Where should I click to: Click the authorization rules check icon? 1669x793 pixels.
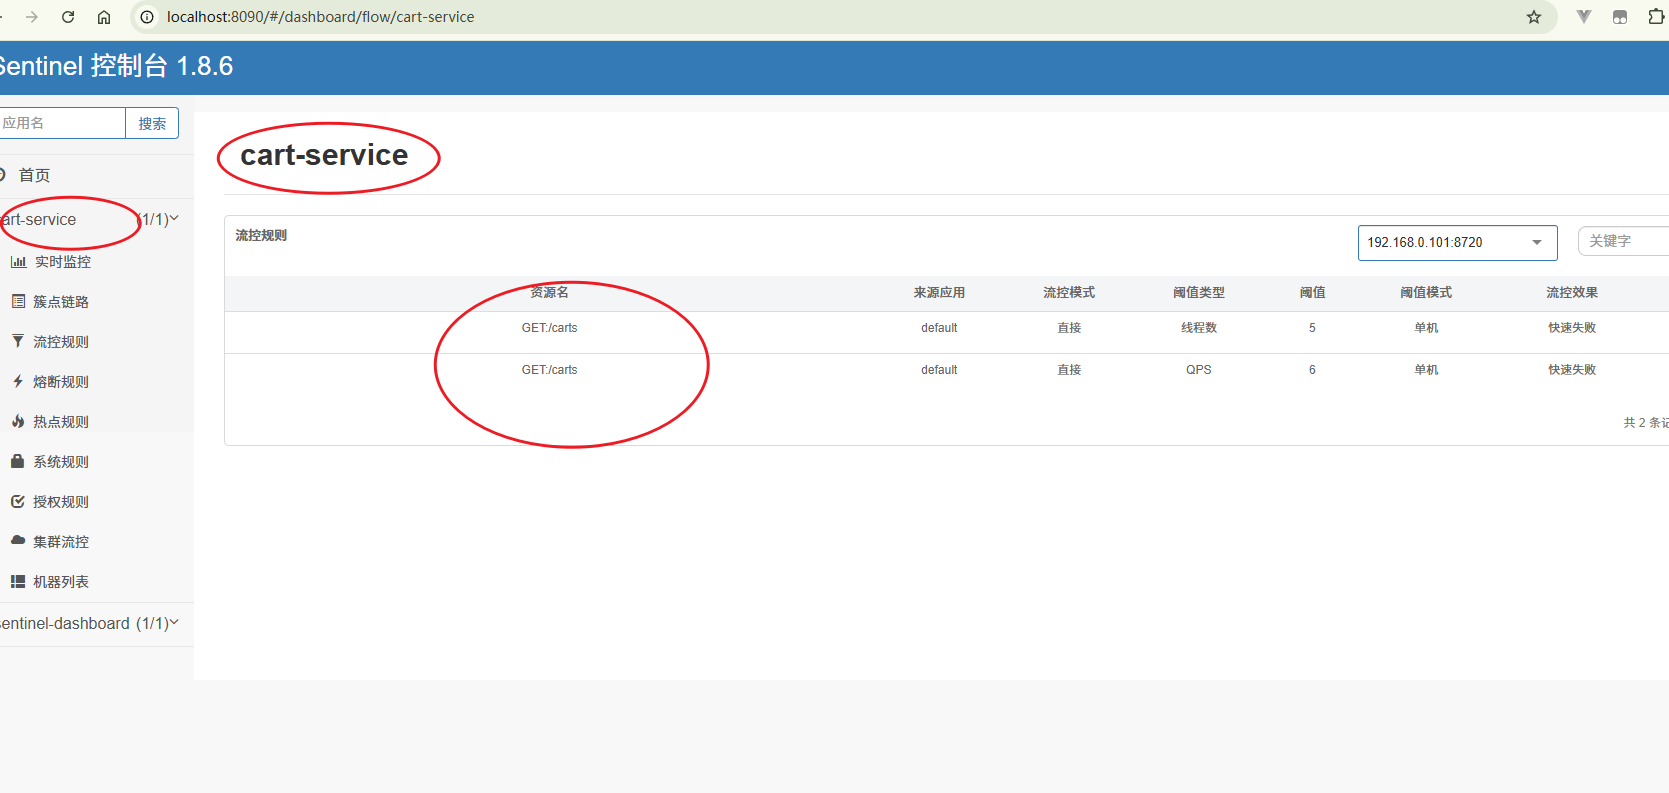click(x=18, y=501)
